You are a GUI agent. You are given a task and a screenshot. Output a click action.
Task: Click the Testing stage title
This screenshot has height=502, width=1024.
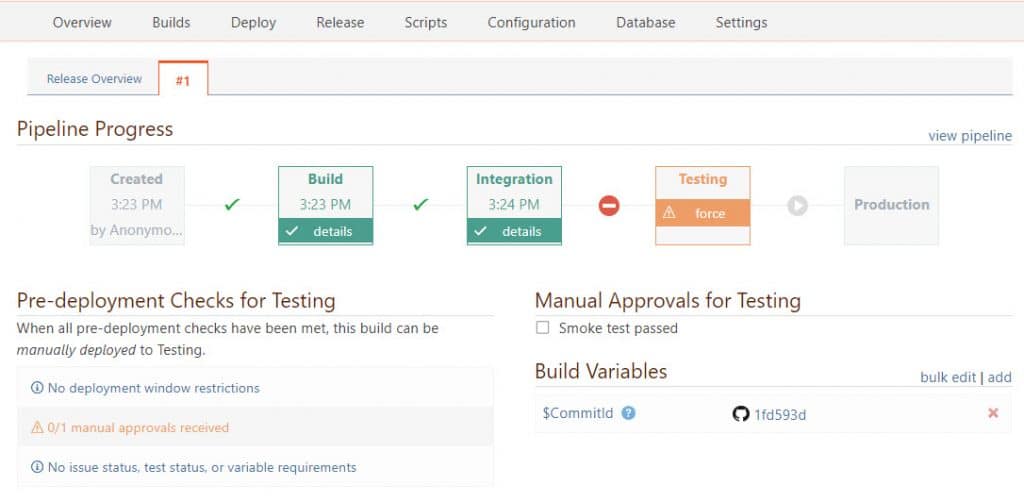(x=703, y=179)
